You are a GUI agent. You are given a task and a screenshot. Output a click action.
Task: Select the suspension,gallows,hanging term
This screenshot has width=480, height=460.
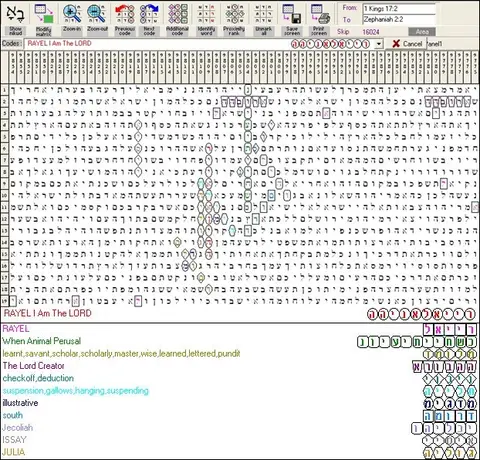[75, 391]
